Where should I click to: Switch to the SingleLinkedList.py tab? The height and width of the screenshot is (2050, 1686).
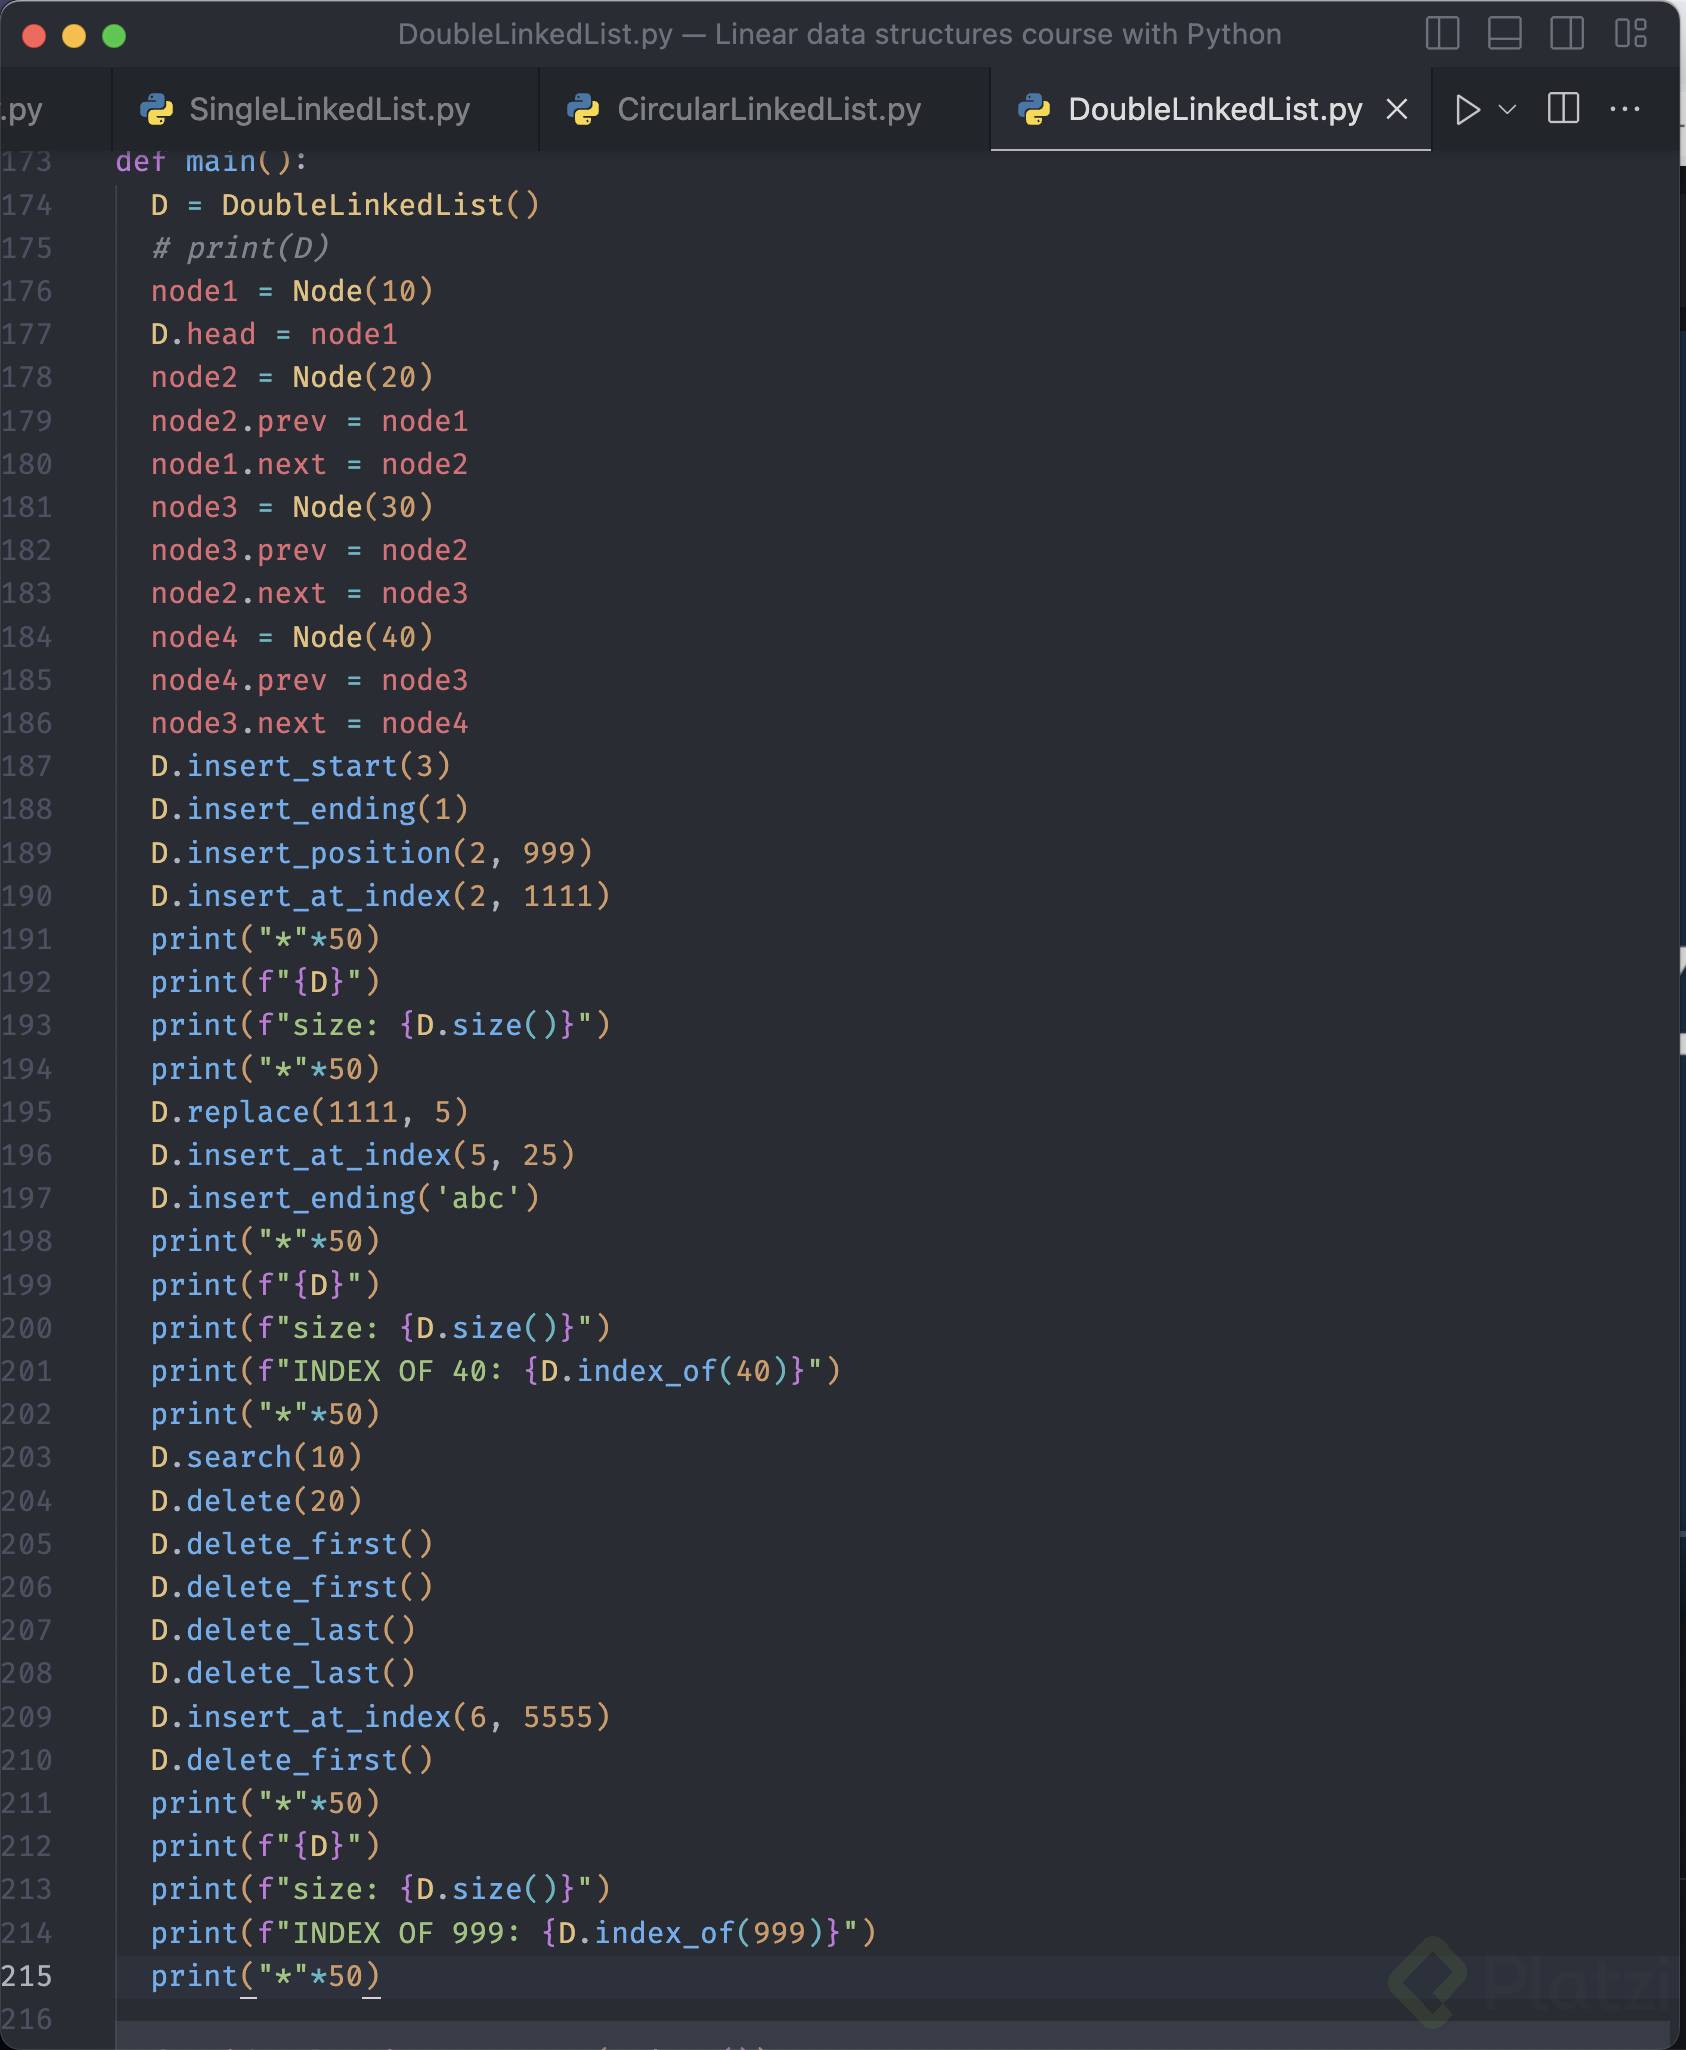[x=329, y=109]
